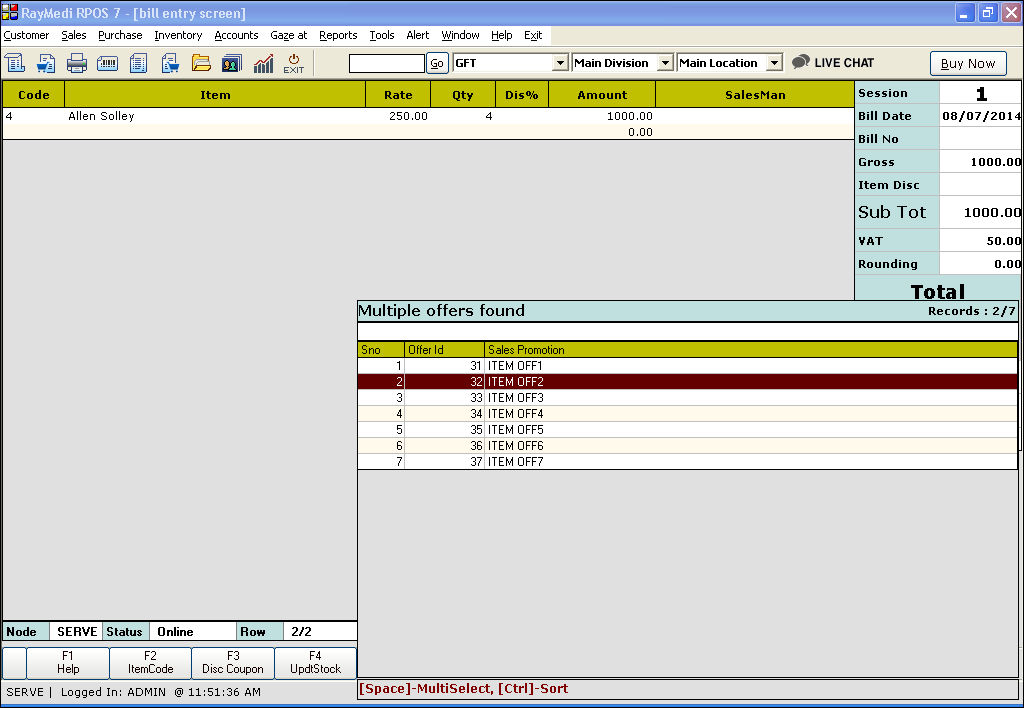Click the search box beside Go

click(387, 63)
